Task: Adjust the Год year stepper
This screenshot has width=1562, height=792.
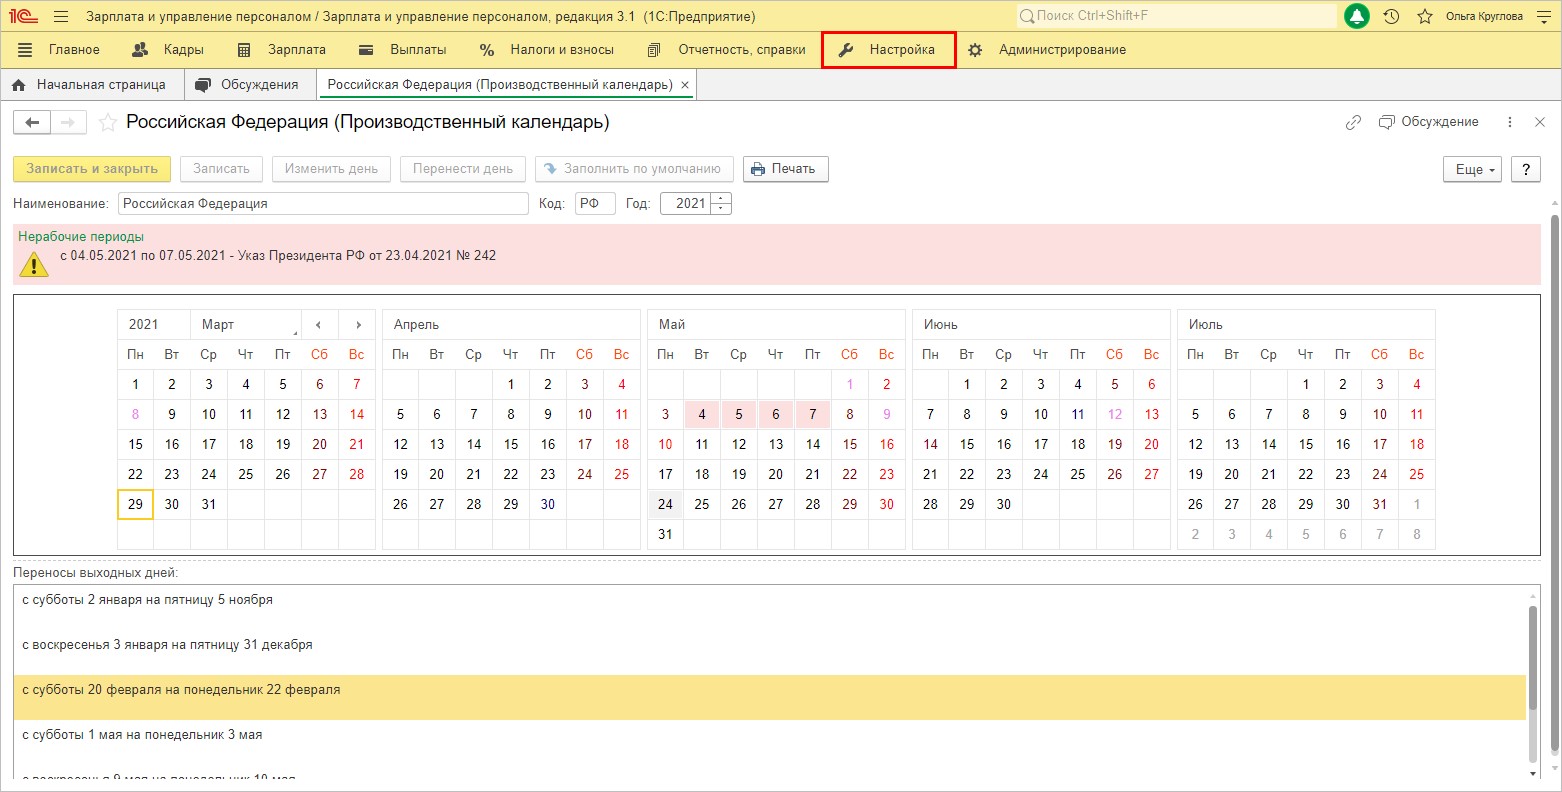Action: click(x=722, y=203)
